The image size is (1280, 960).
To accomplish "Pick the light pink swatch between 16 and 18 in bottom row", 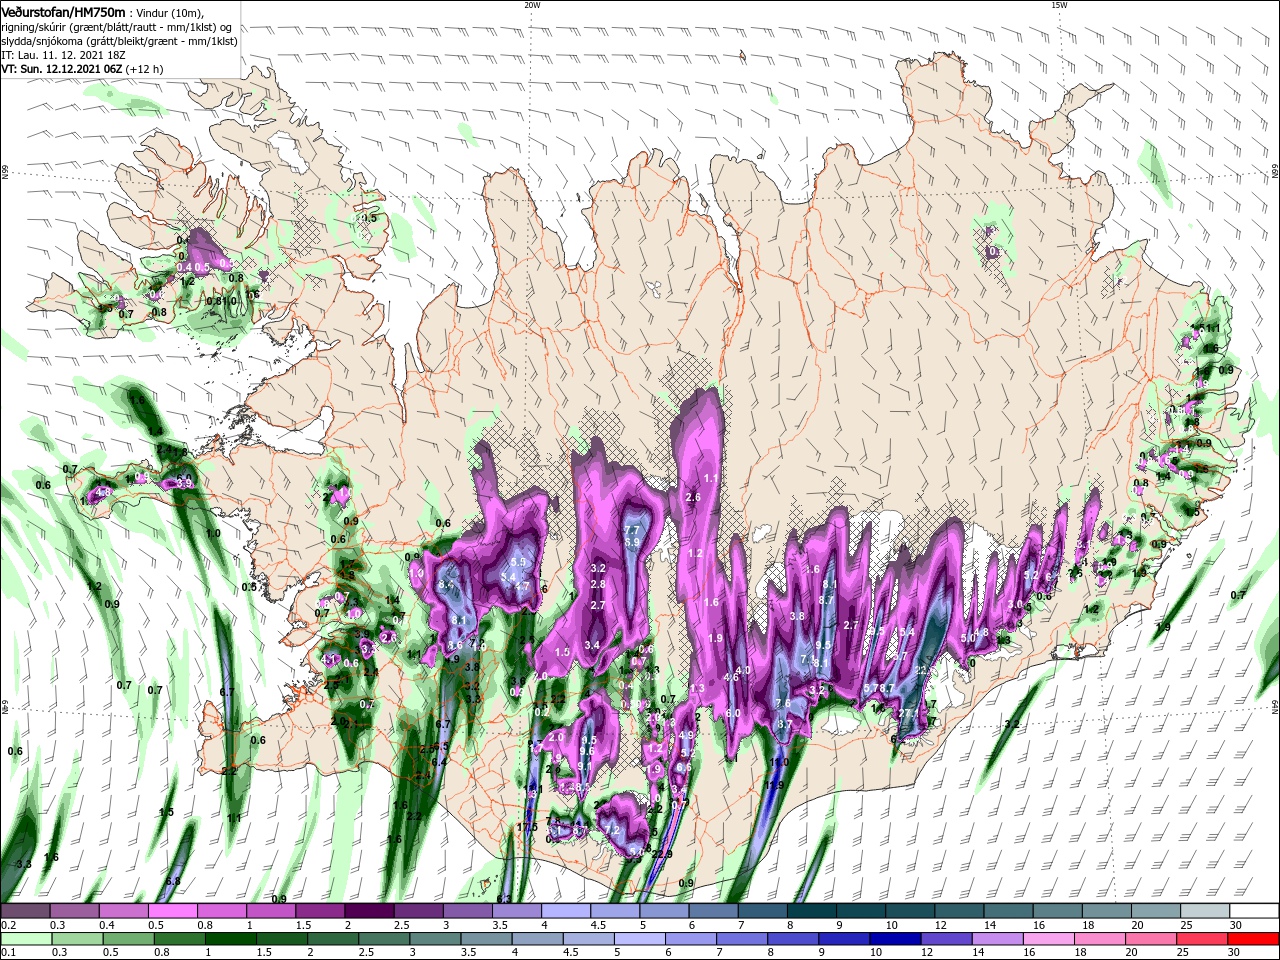I will pyautogui.click(x=1047, y=939).
